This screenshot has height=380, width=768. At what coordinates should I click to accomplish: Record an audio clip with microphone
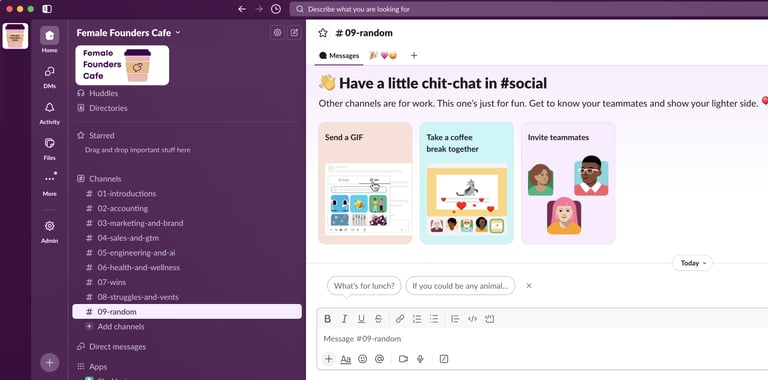pos(420,359)
